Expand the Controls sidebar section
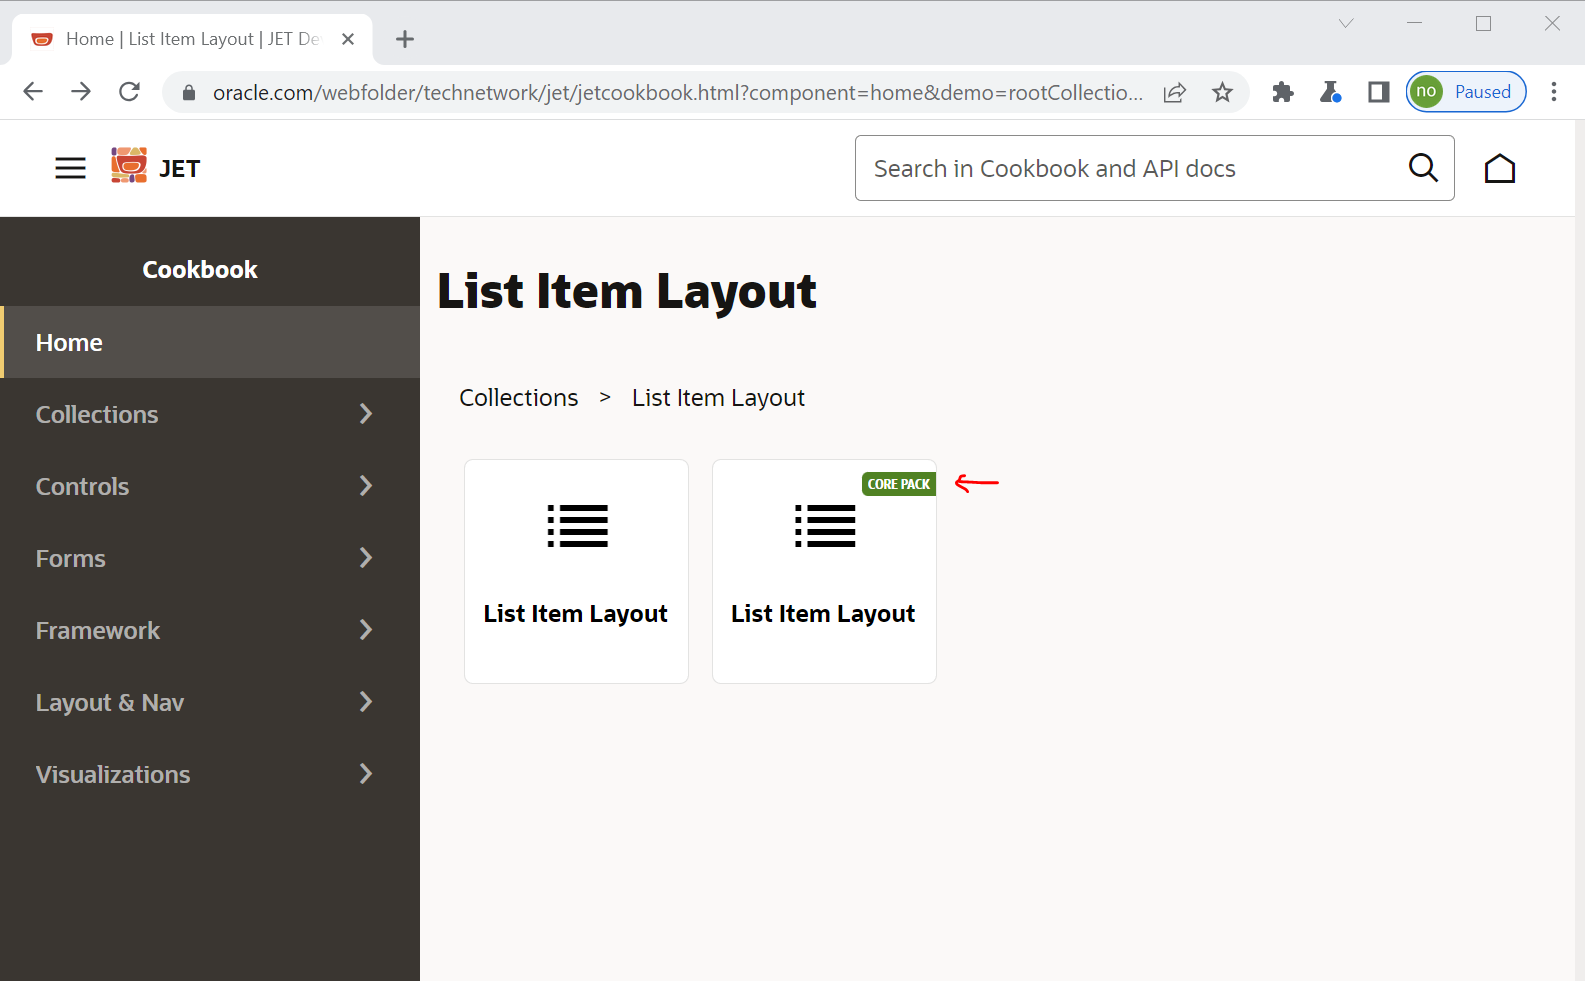This screenshot has height=981, width=1585. coord(365,486)
